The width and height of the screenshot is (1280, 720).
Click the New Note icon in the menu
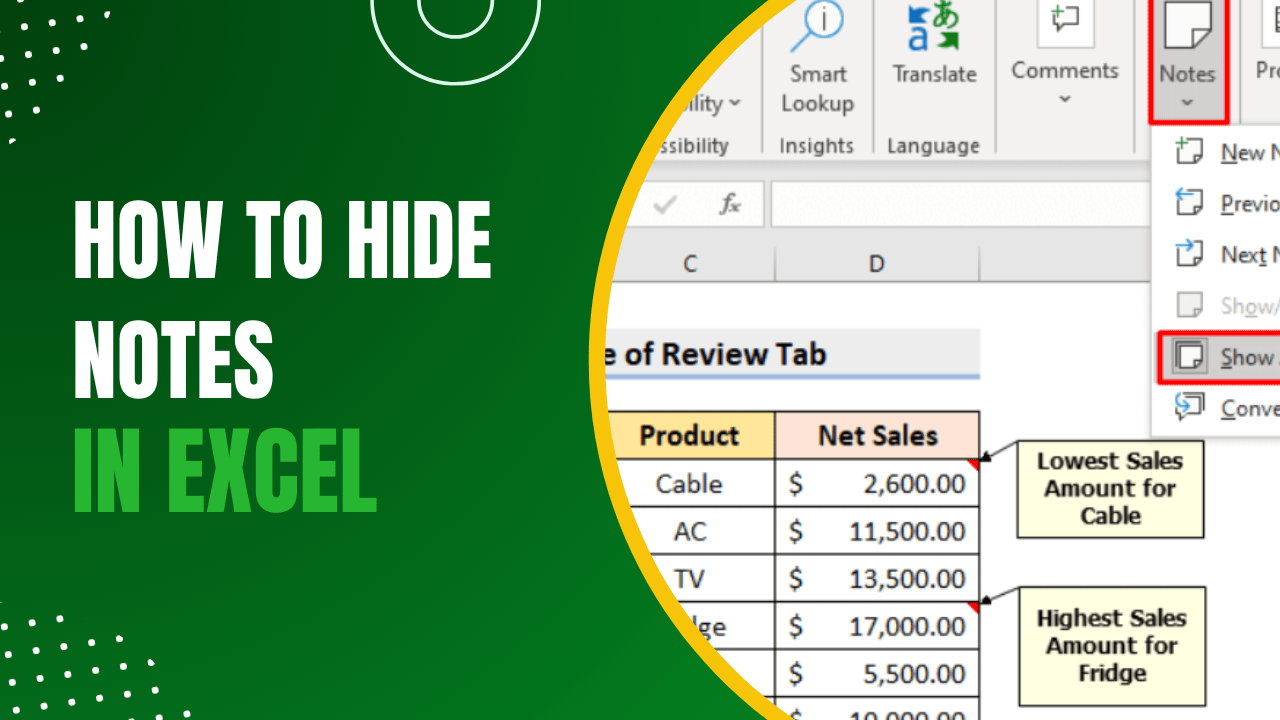point(1189,151)
